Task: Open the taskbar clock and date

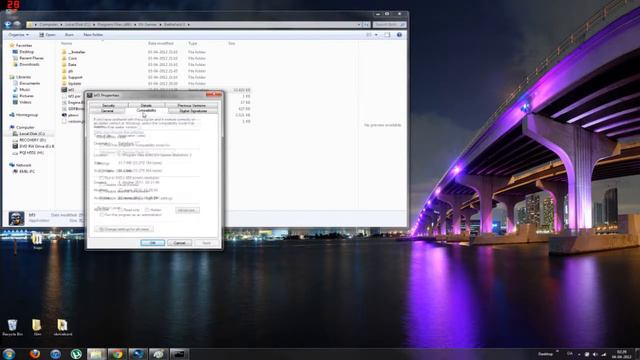Action: point(622,354)
